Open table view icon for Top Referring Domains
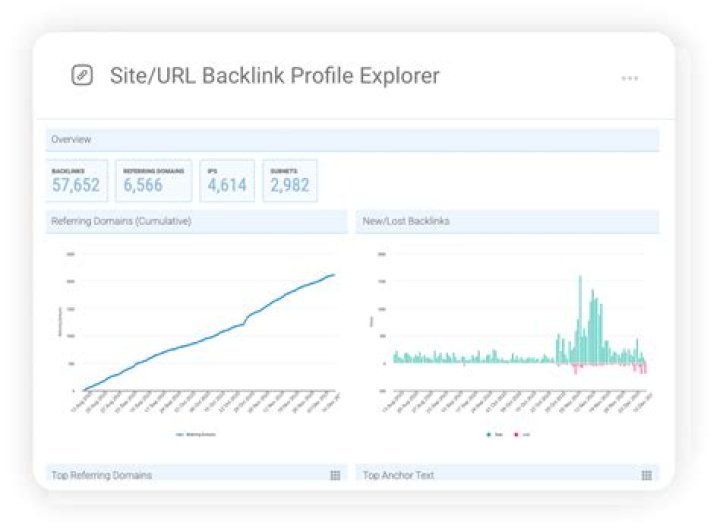Image resolution: width=720 pixels, height=532 pixels. (335, 475)
